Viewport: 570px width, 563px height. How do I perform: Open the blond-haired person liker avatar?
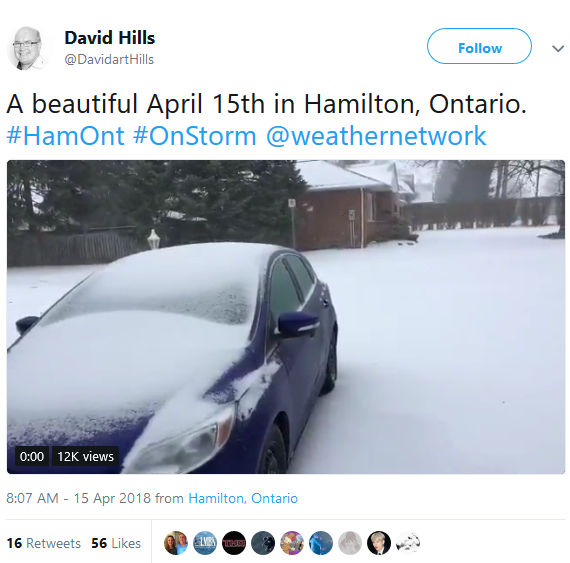[379, 543]
